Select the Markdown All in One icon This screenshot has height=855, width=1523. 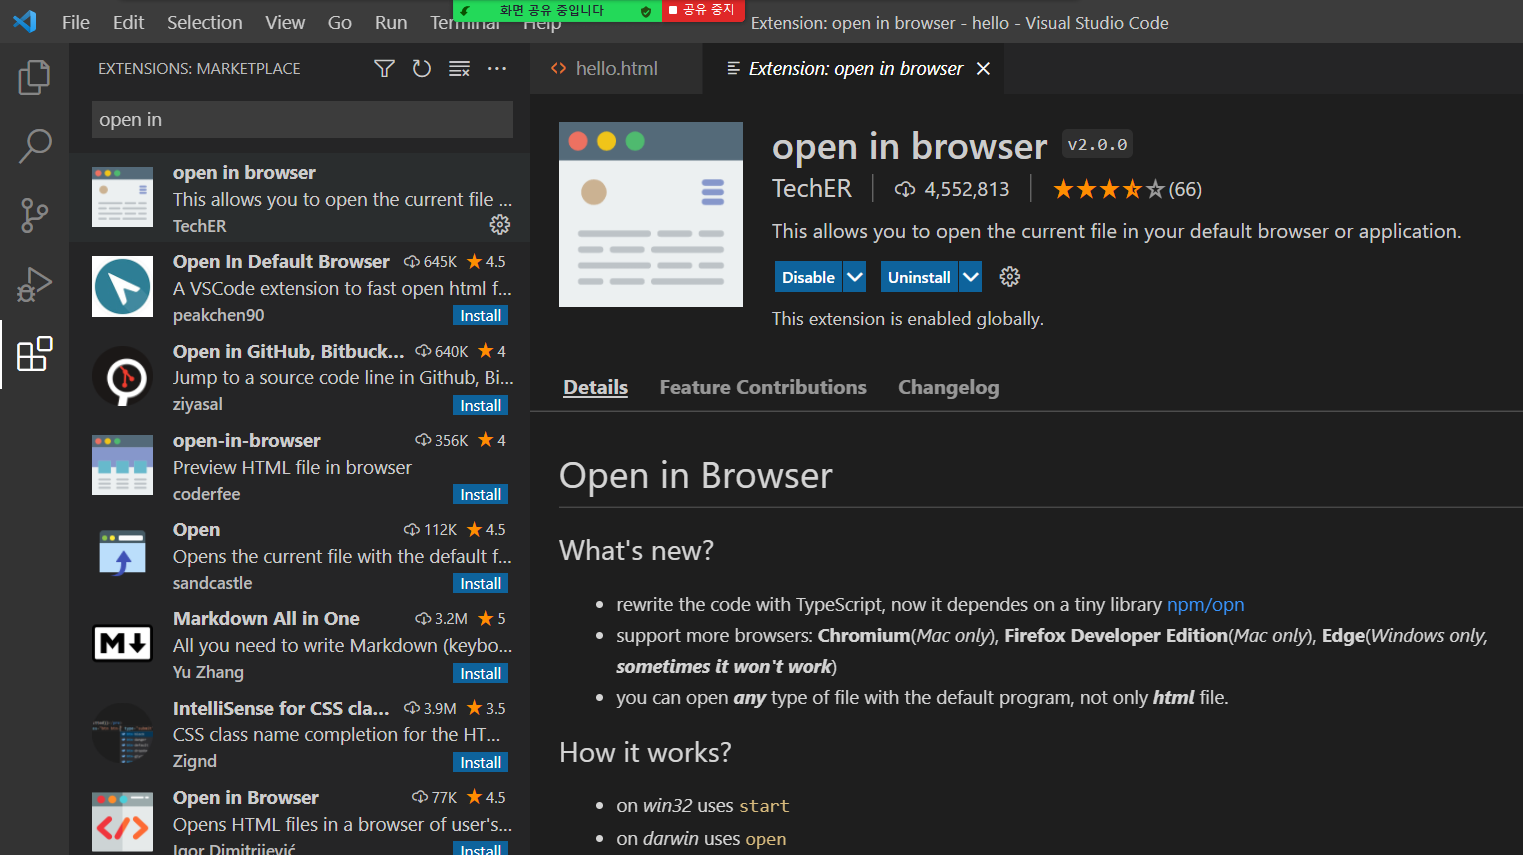pos(122,643)
